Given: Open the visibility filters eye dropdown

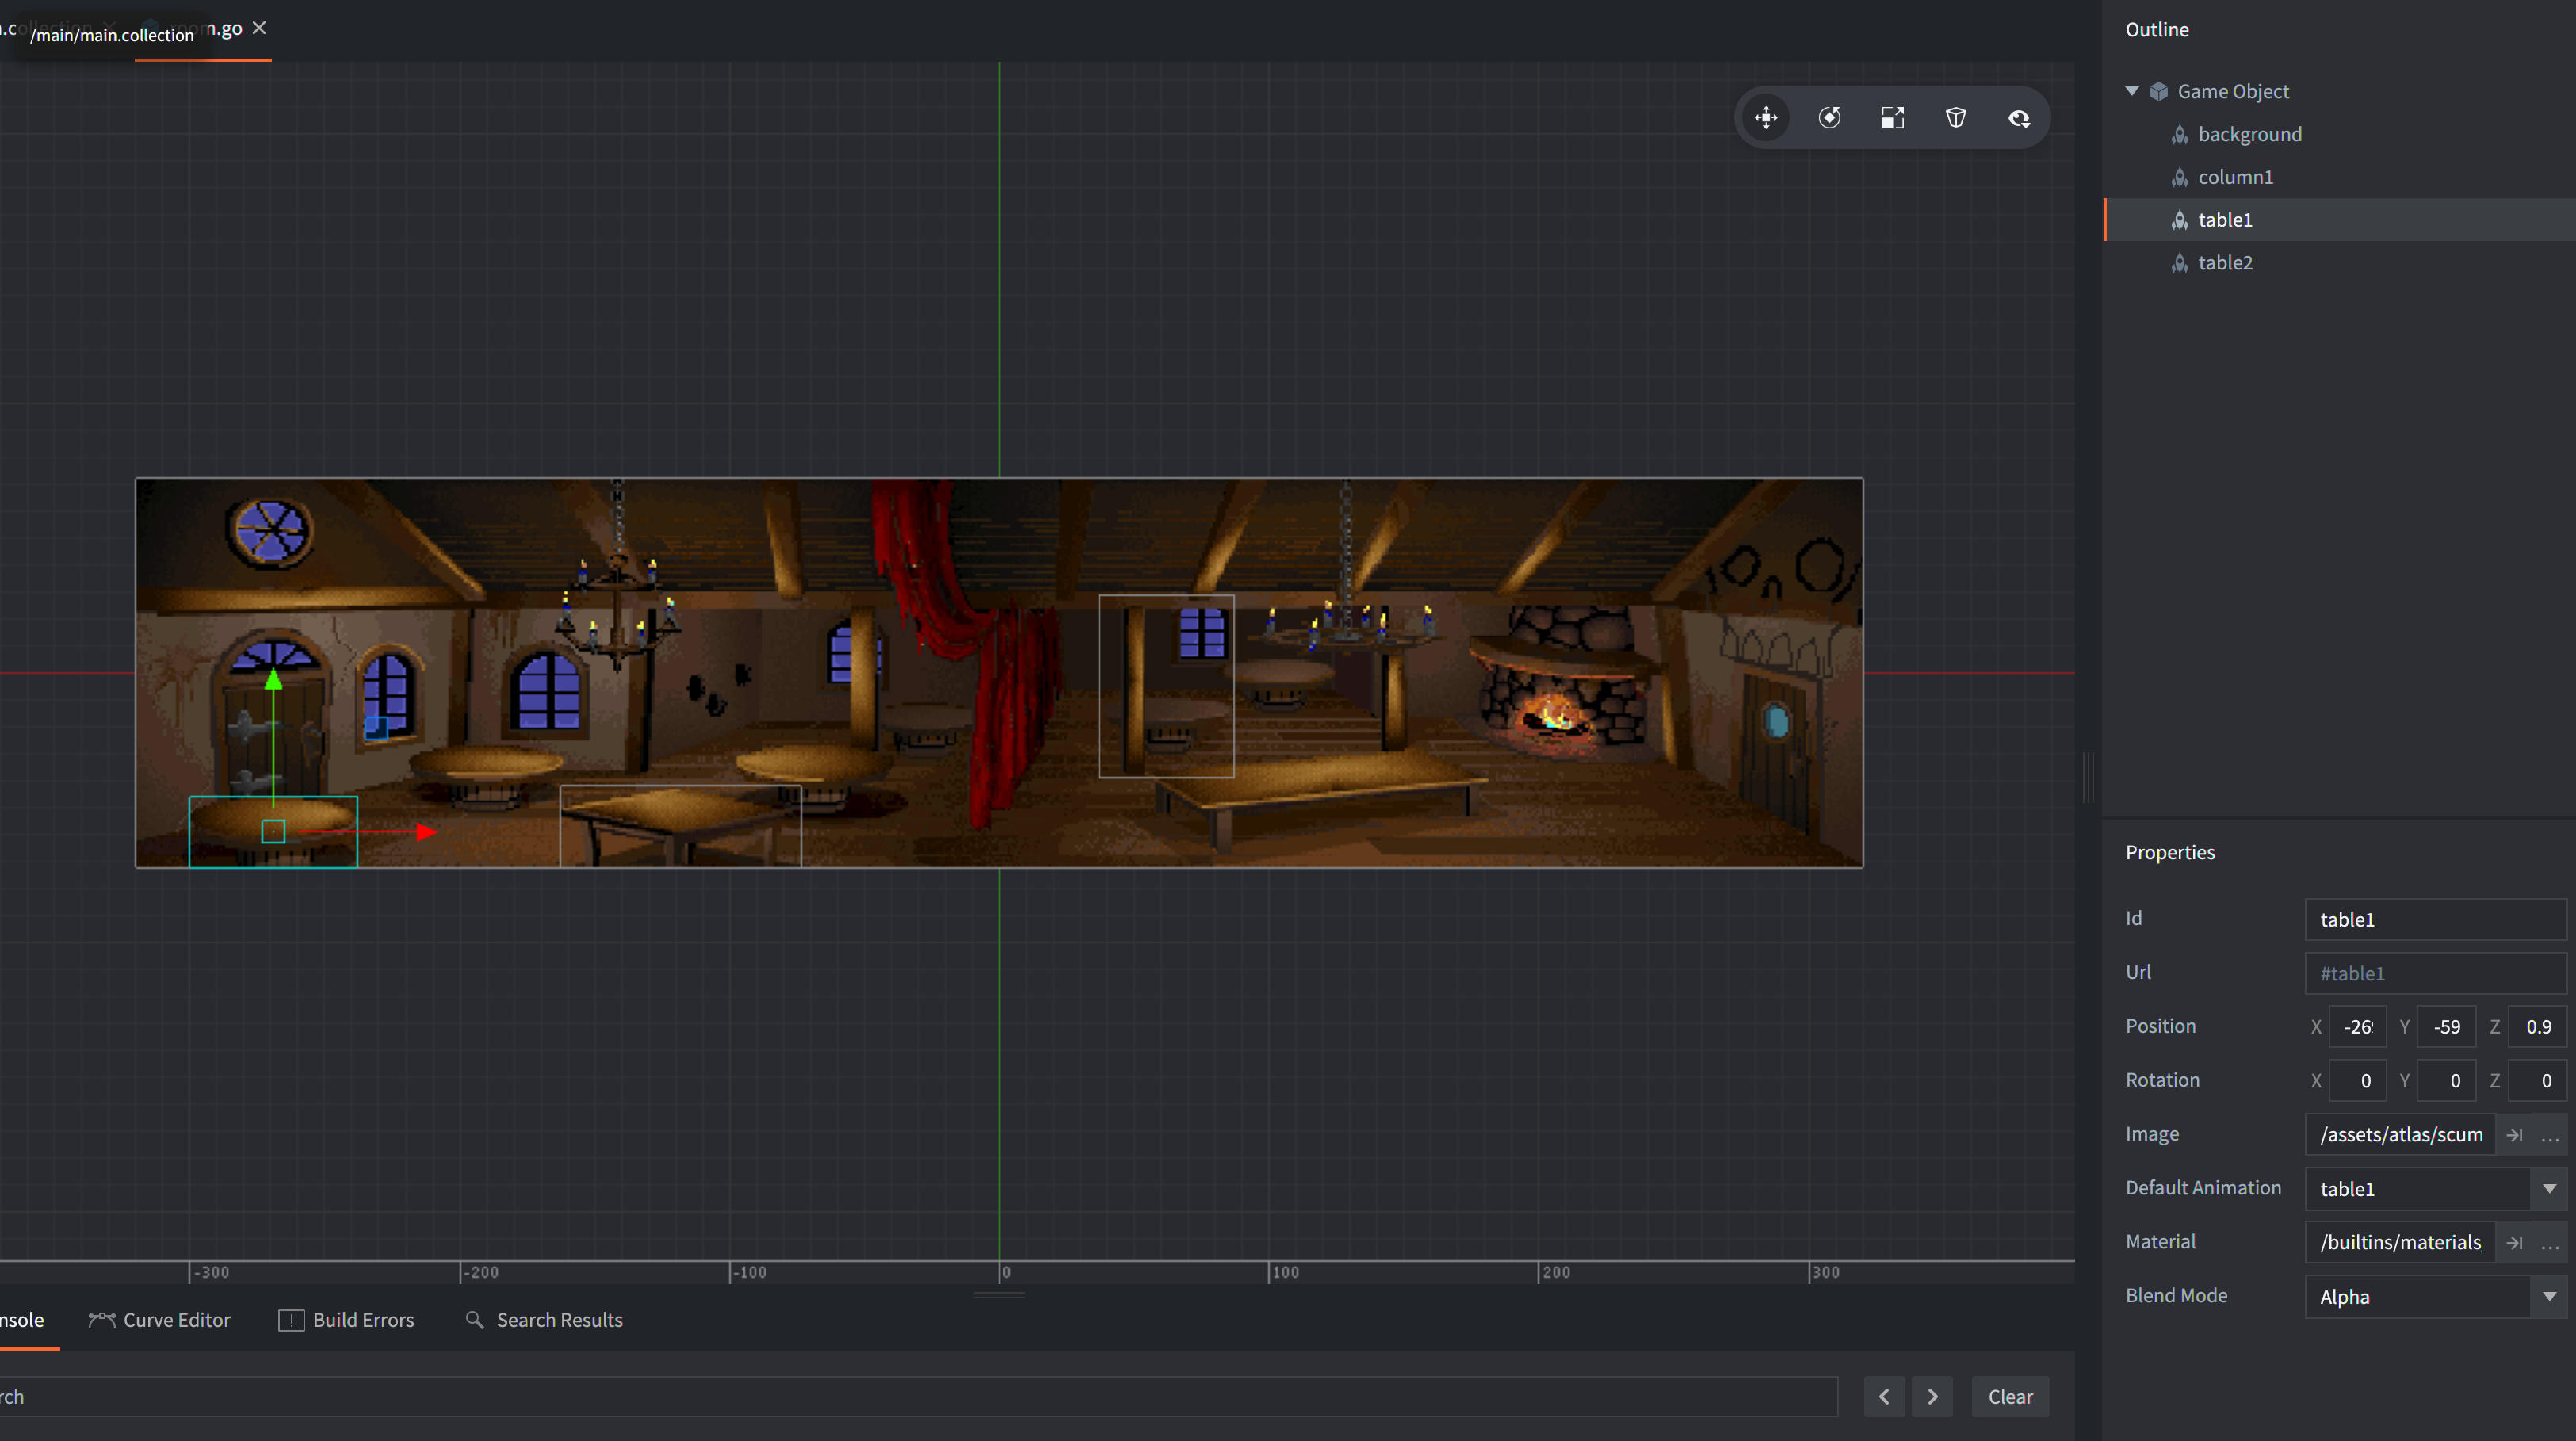Looking at the screenshot, I should point(2019,118).
